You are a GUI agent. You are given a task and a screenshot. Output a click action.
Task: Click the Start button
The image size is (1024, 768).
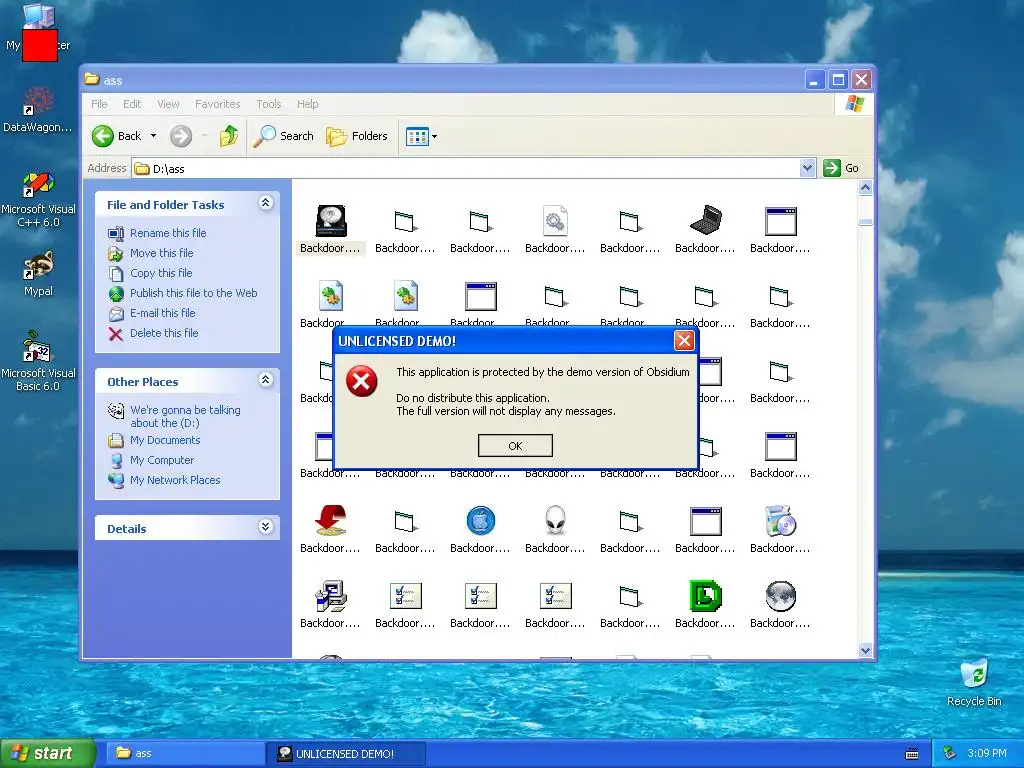coord(48,753)
